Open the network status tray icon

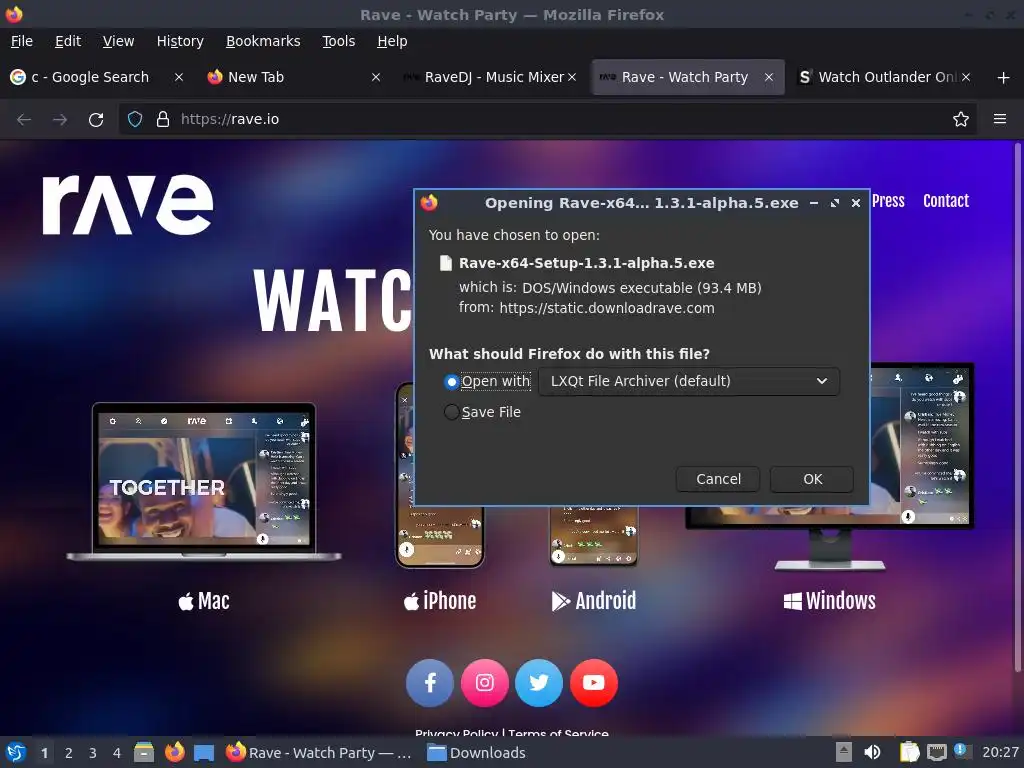coord(936,752)
